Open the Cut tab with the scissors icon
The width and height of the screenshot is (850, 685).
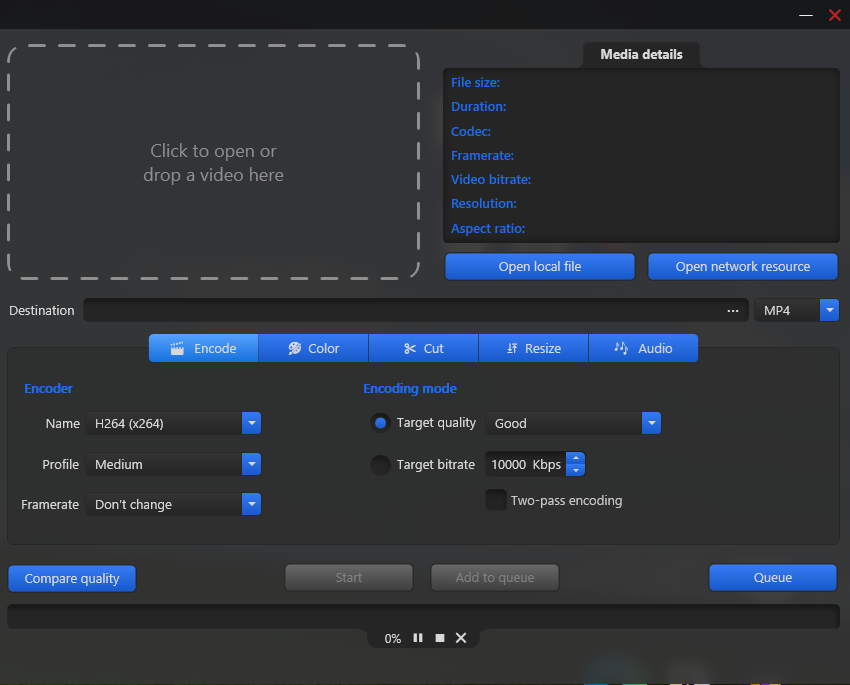point(423,348)
